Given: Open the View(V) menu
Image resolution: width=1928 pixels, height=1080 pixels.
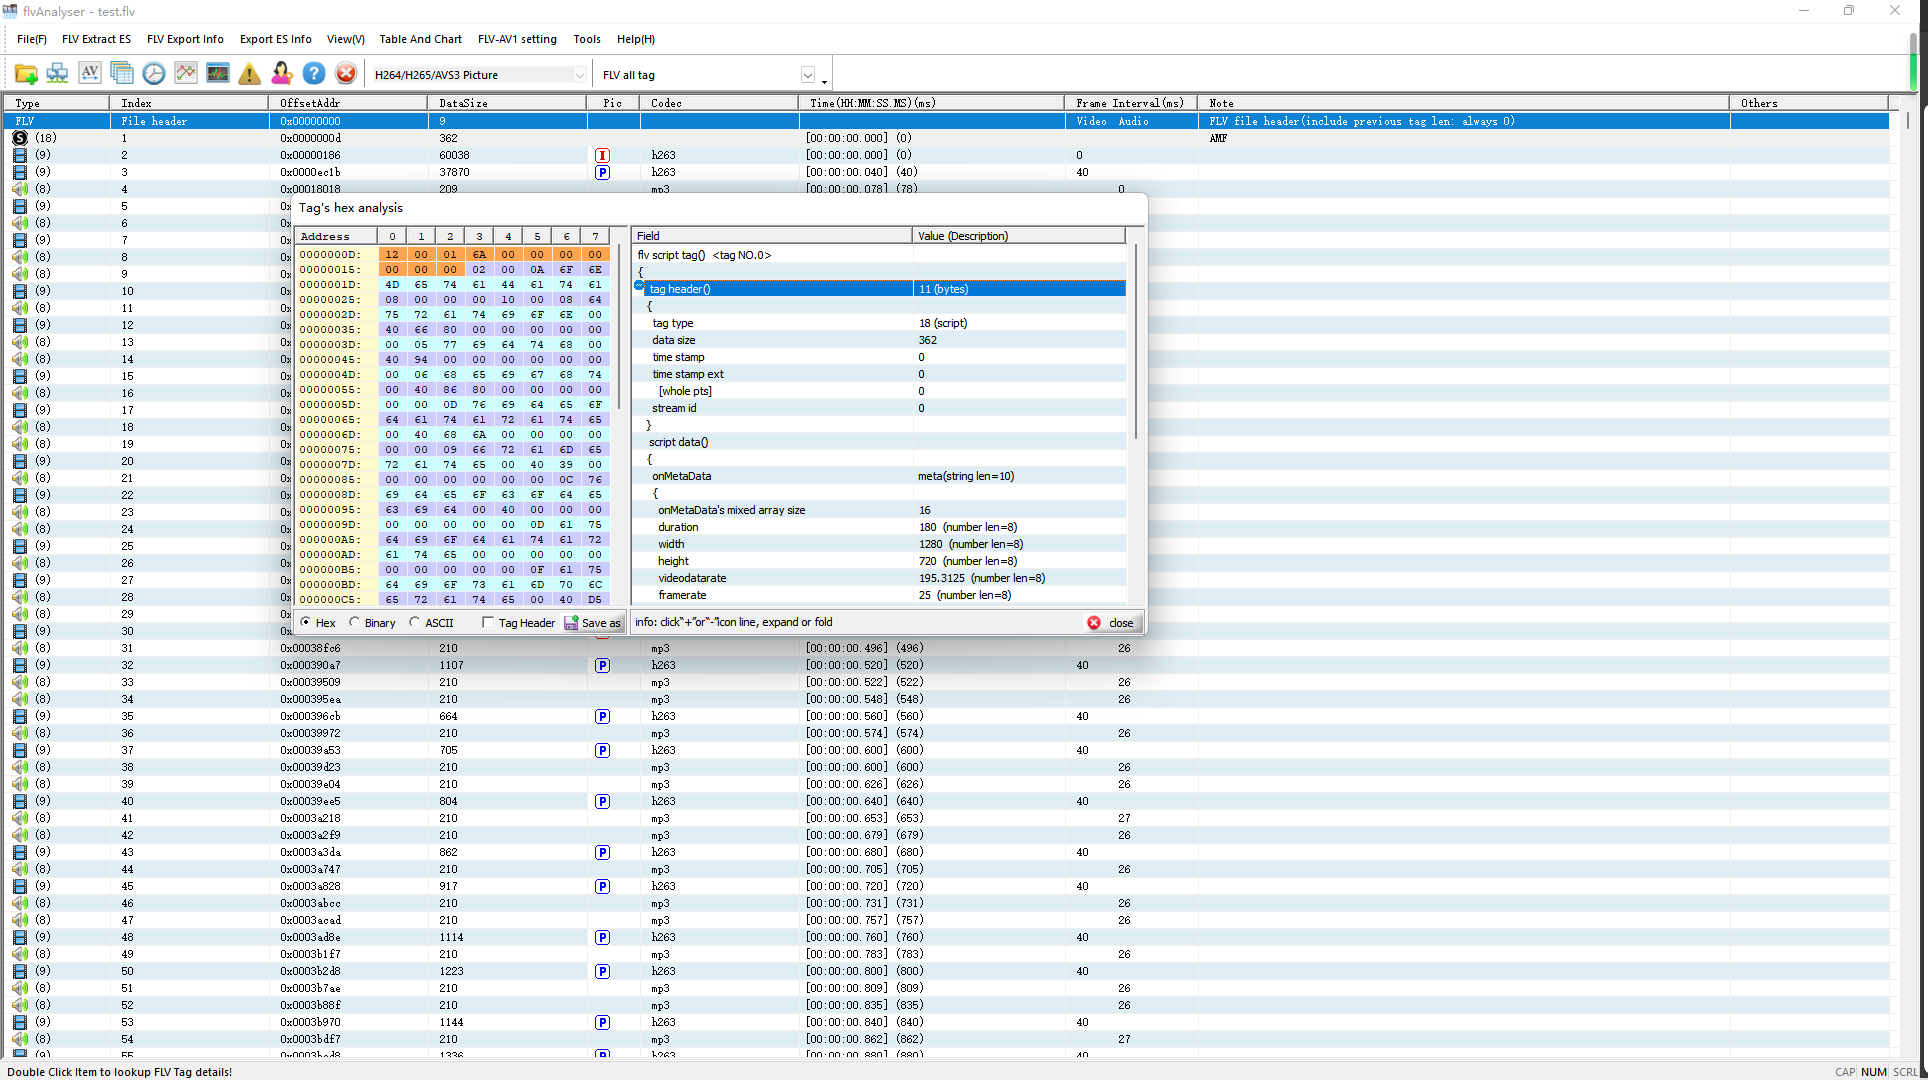Looking at the screenshot, I should click(346, 39).
